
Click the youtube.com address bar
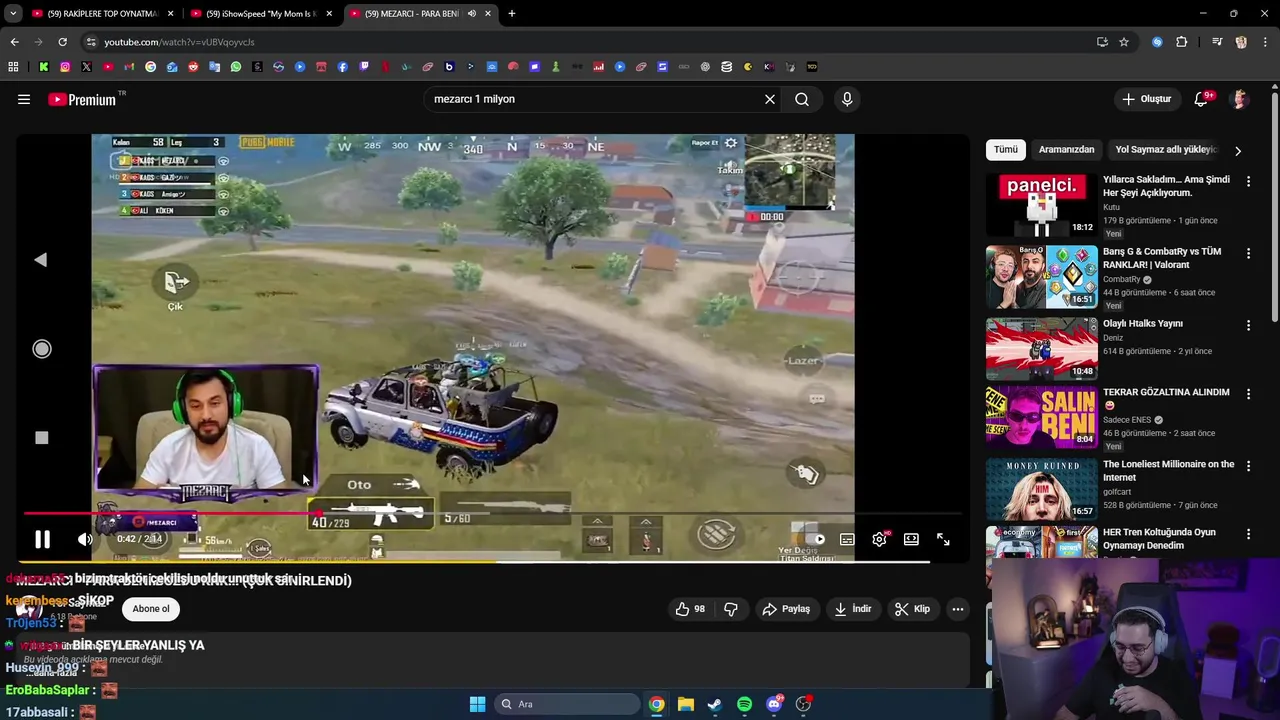590,42
